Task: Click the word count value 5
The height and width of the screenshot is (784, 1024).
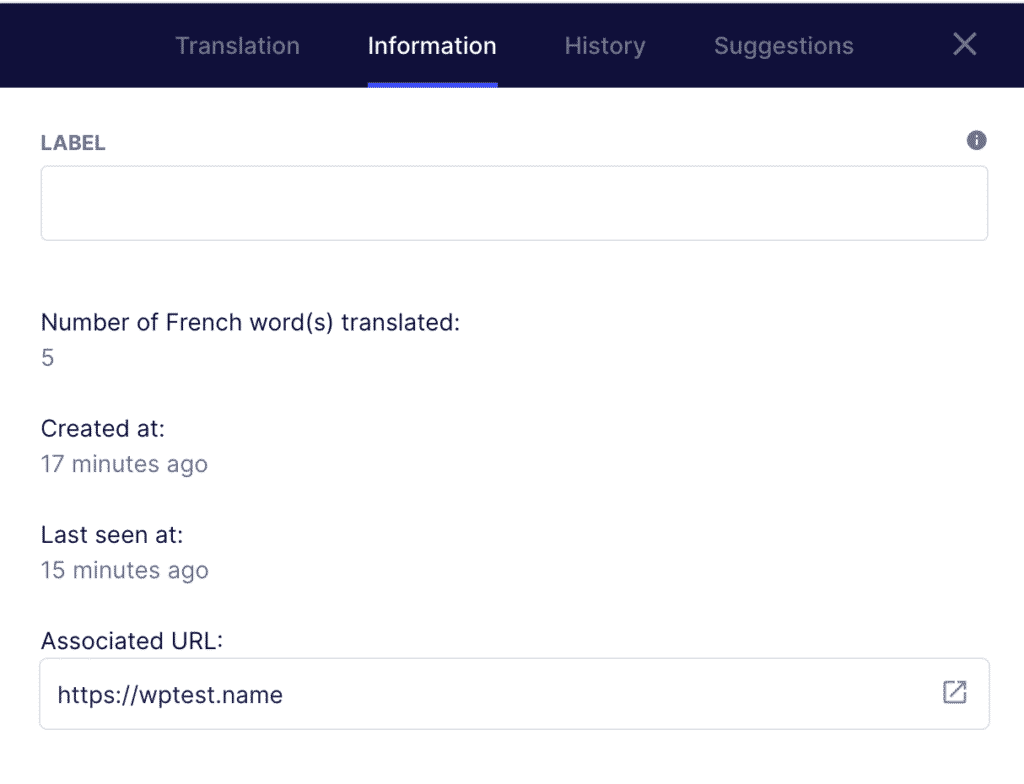Action: click(47, 357)
